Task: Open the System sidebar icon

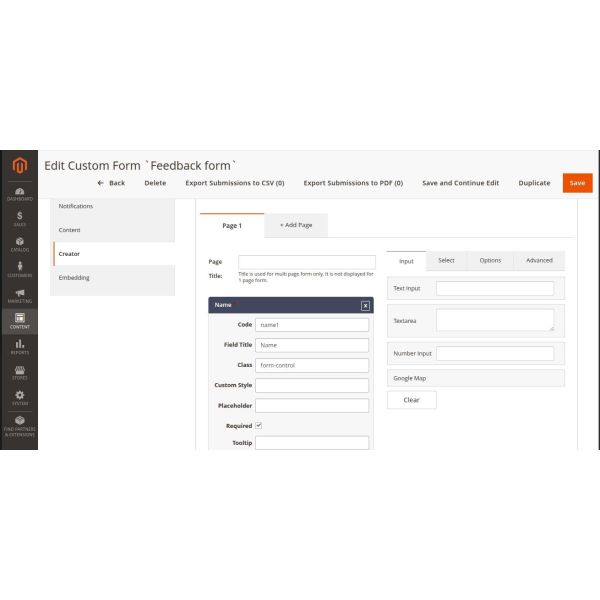Action: point(19,398)
